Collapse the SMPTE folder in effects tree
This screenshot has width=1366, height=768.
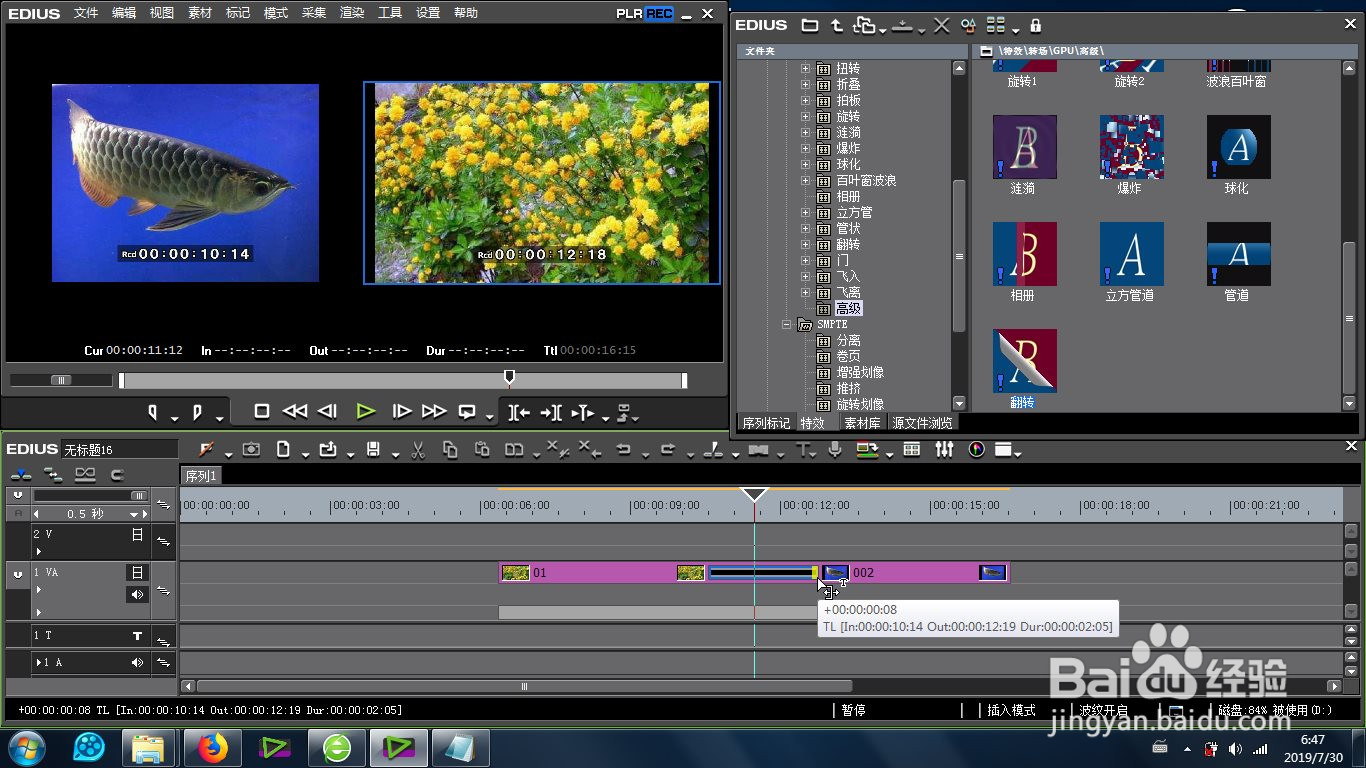(788, 325)
